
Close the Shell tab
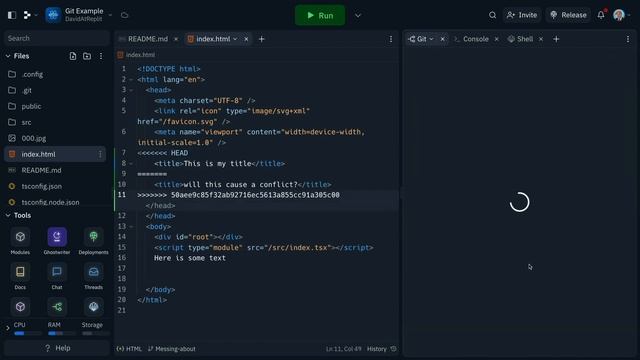(541, 39)
